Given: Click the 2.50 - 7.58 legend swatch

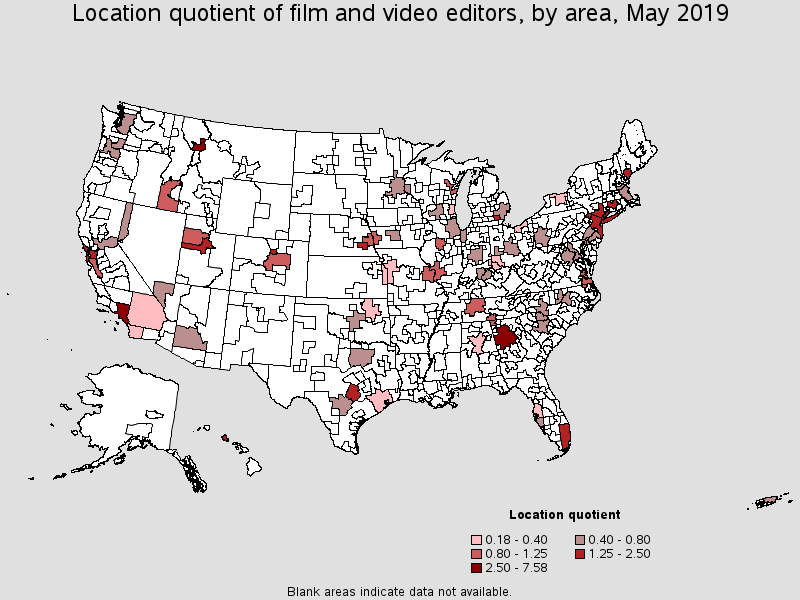Looking at the screenshot, I should click(479, 567).
